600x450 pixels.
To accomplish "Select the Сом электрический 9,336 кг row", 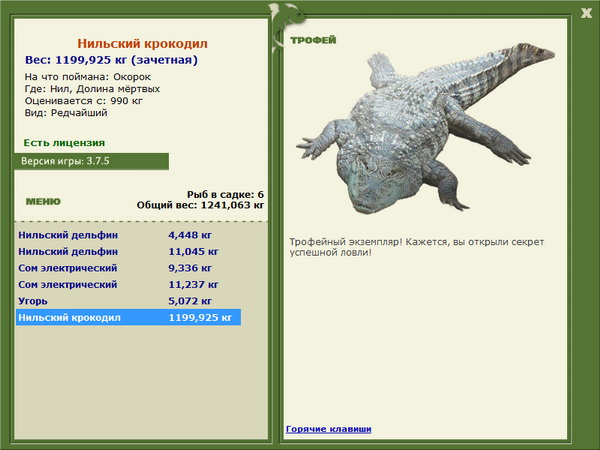I will point(128,268).
